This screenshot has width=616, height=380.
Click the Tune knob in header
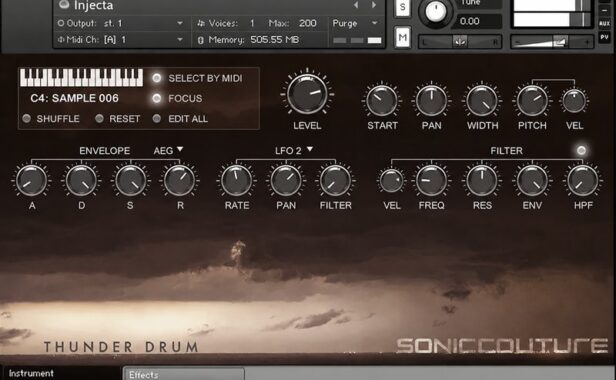point(435,12)
